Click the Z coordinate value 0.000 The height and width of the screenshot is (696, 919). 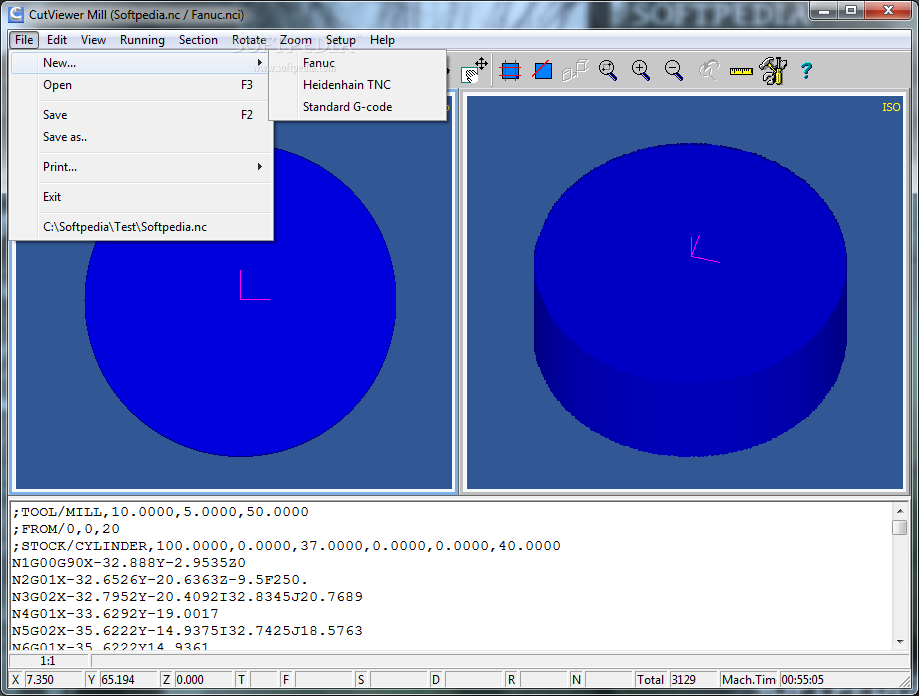click(203, 680)
